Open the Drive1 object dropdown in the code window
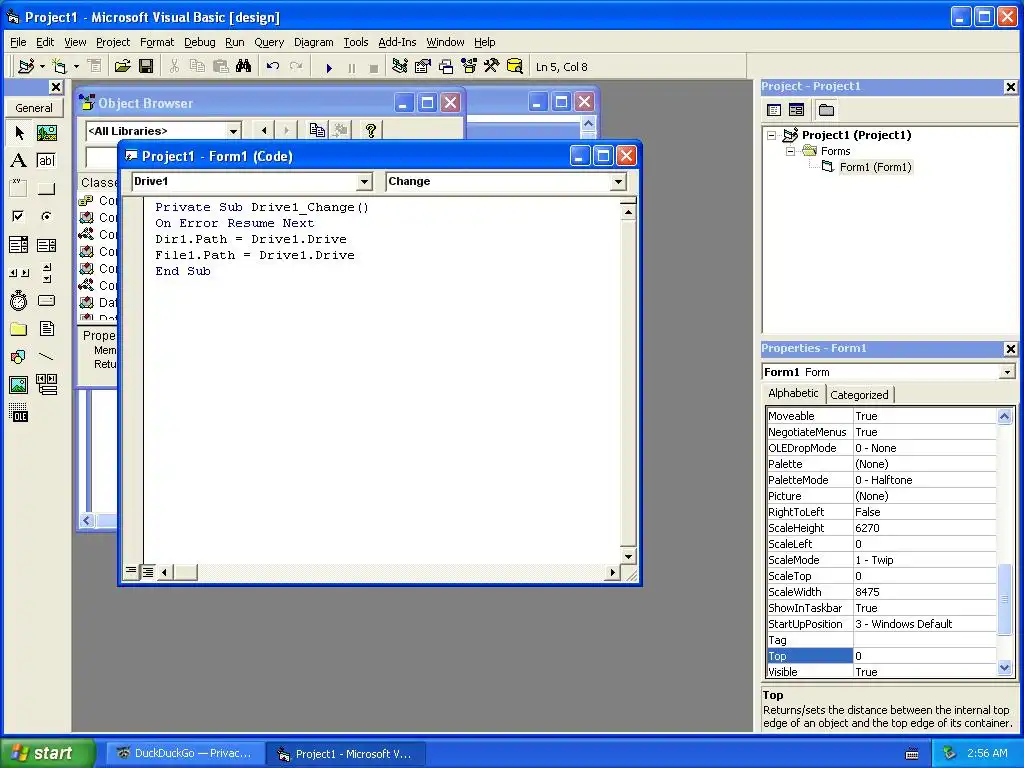 coord(364,182)
